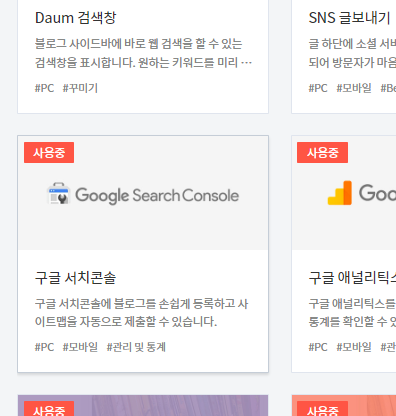Open the Google Search Console banner image
Image resolution: width=396 pixels, height=416 pixels.
(143, 193)
